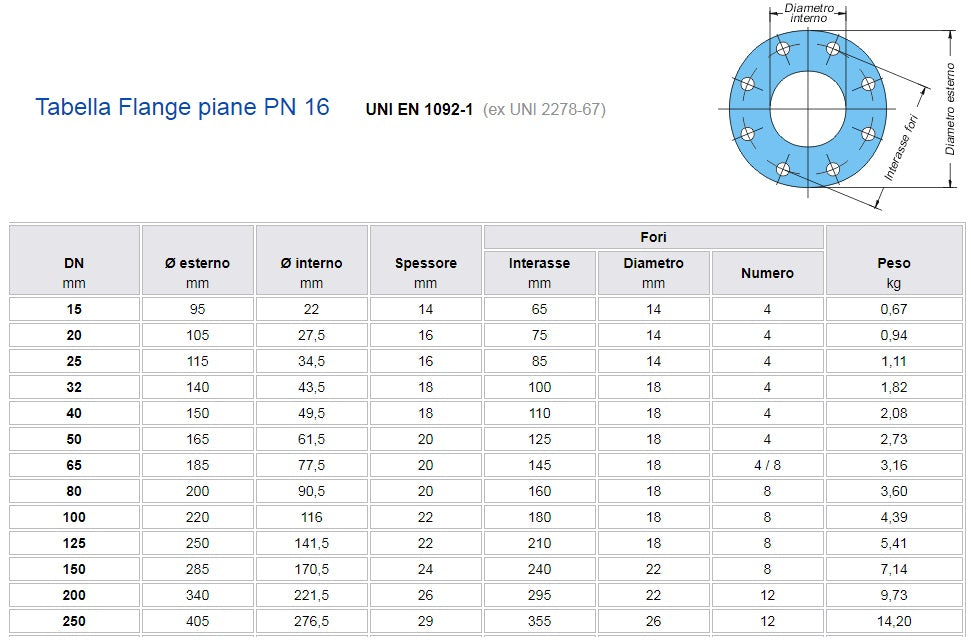971x640 pixels.
Task: Select the Peso column header
Action: [x=894, y=260]
